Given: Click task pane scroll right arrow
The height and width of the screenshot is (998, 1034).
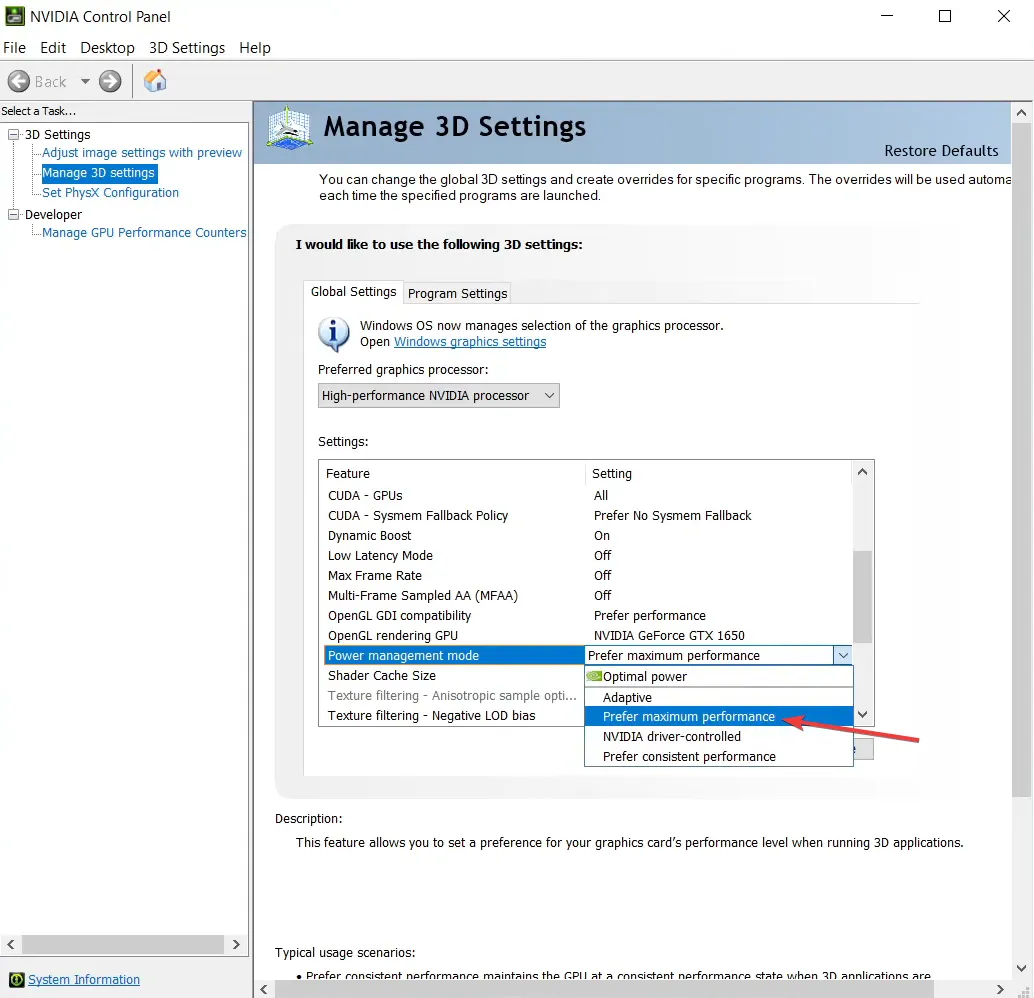Looking at the screenshot, I should click(236, 945).
